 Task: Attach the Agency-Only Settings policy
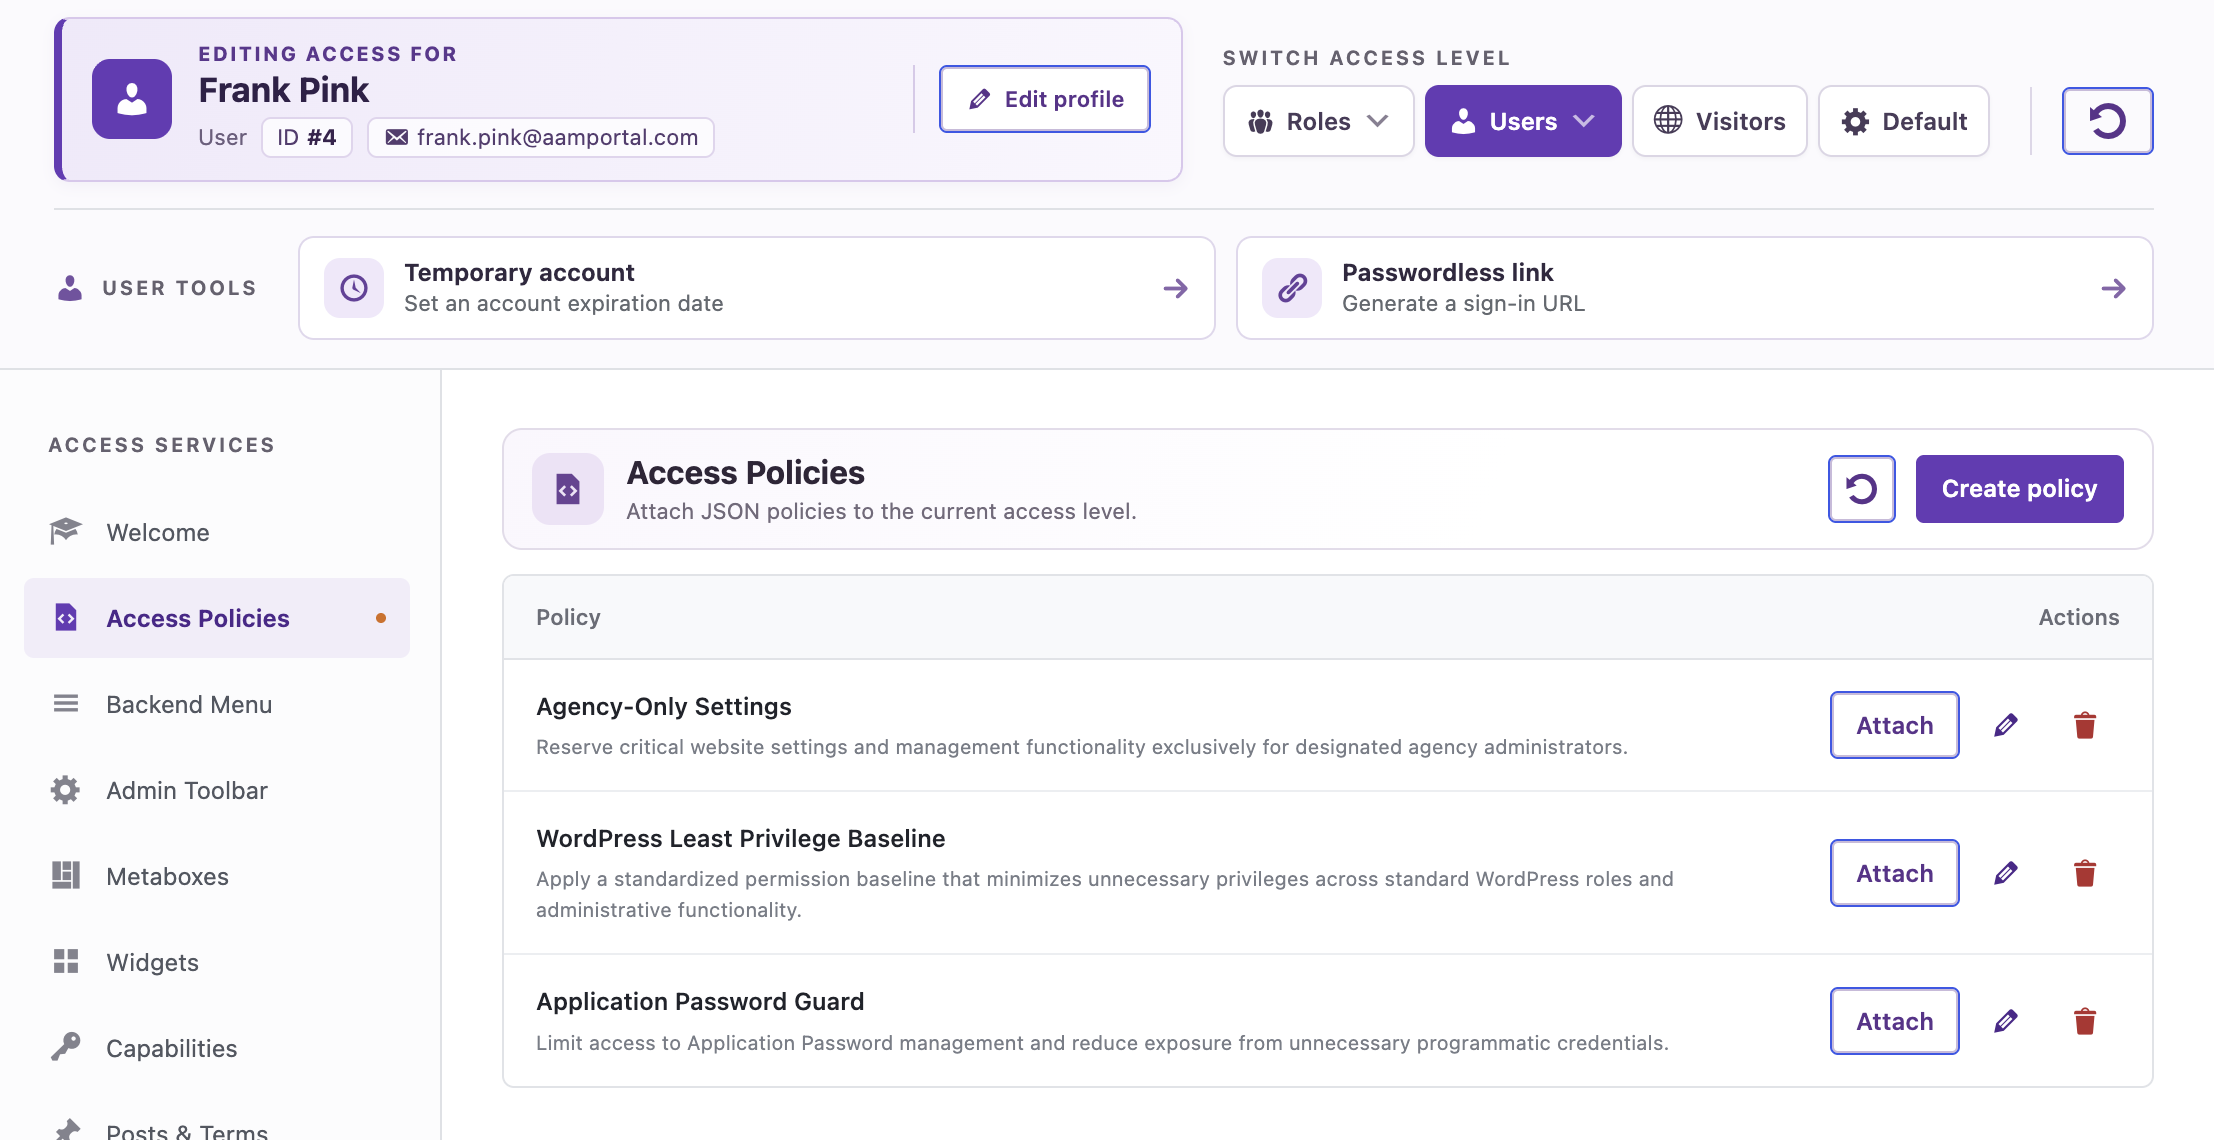click(1894, 725)
